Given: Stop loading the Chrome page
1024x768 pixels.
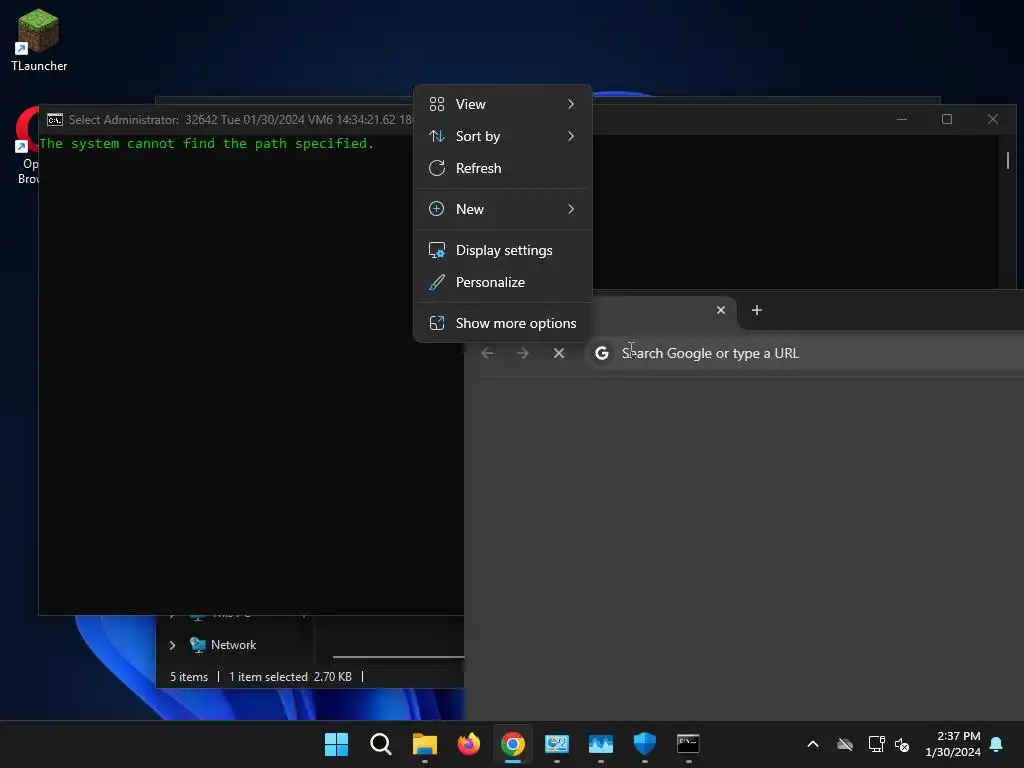Looking at the screenshot, I should pos(559,354).
